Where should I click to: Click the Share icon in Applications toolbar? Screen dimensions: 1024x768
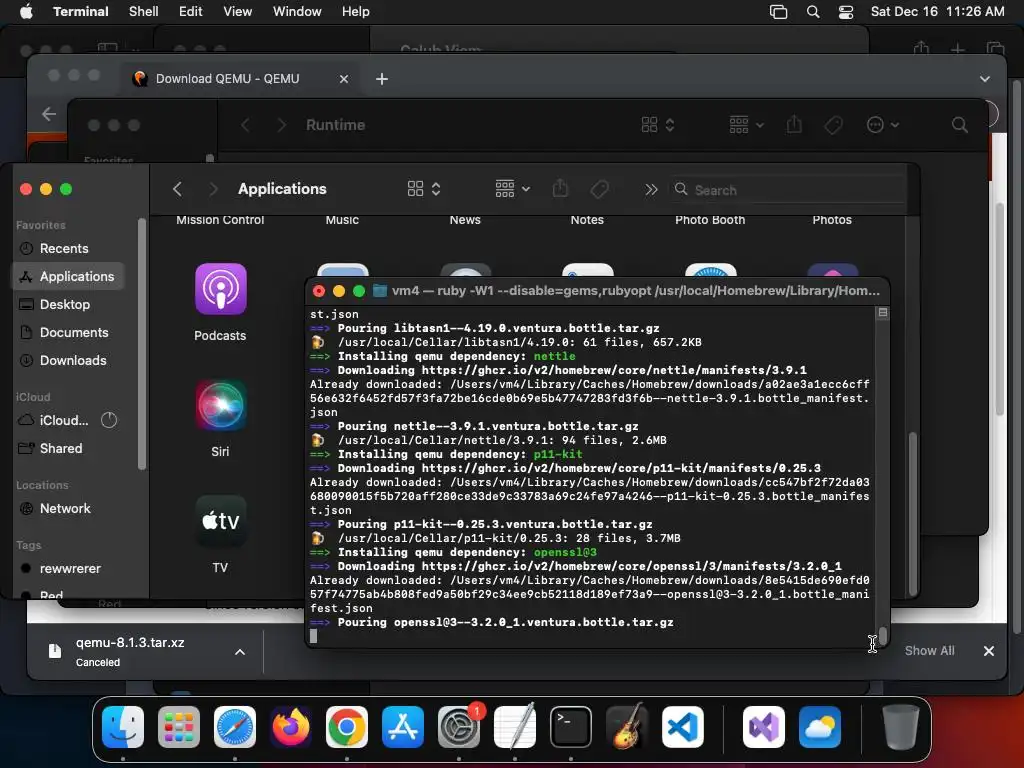pos(560,189)
